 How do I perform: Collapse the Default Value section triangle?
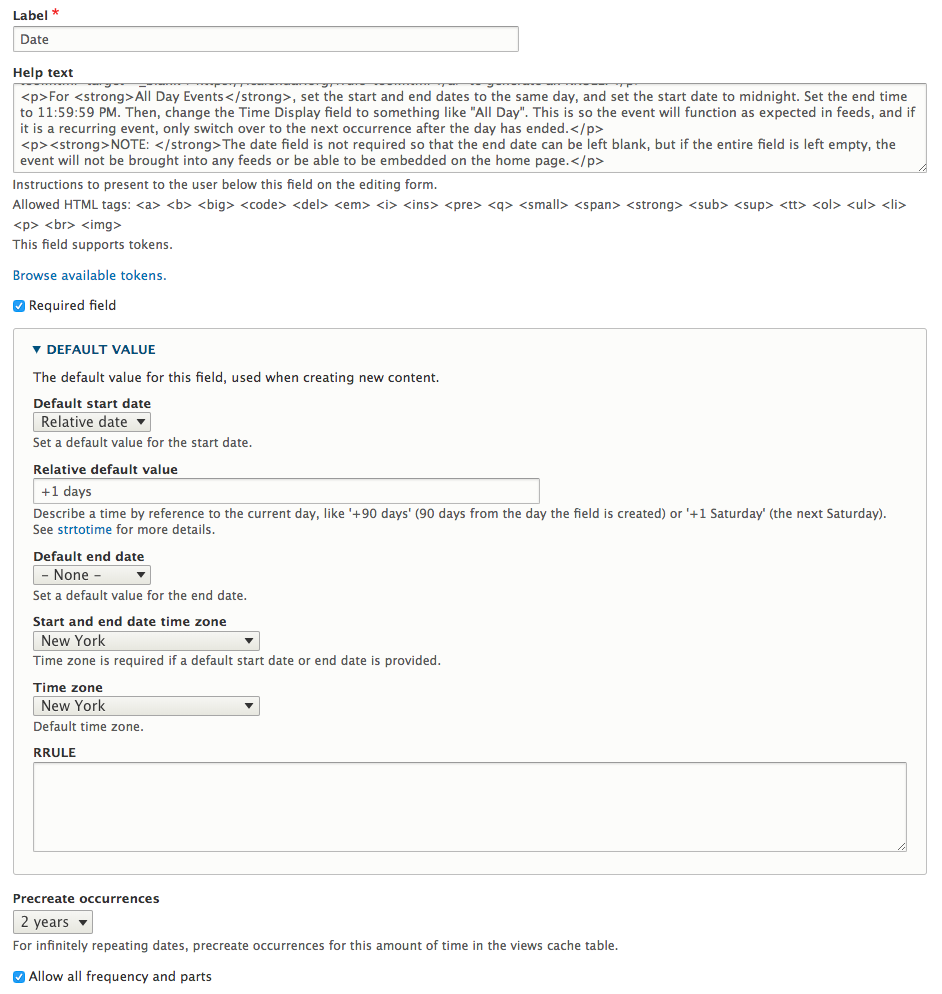click(37, 350)
